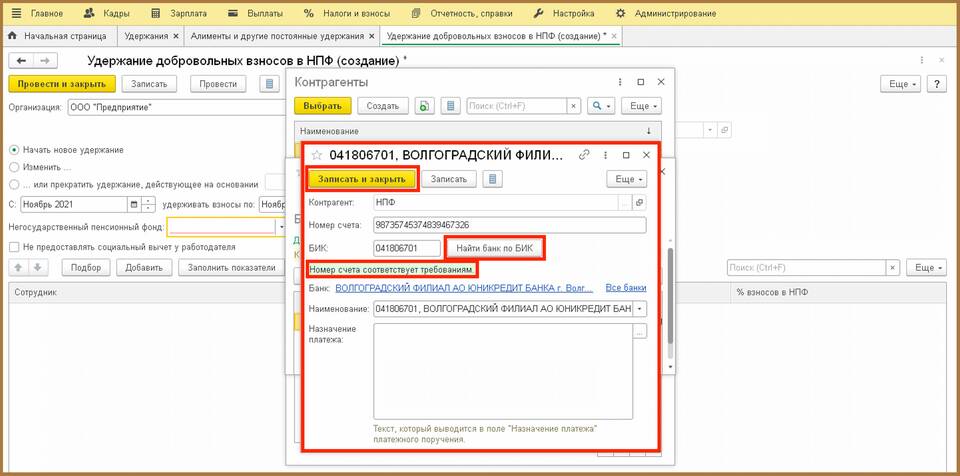Switch to Алименты и другие постоянные удержания tab
This screenshot has height=476, width=960.
pos(277,36)
